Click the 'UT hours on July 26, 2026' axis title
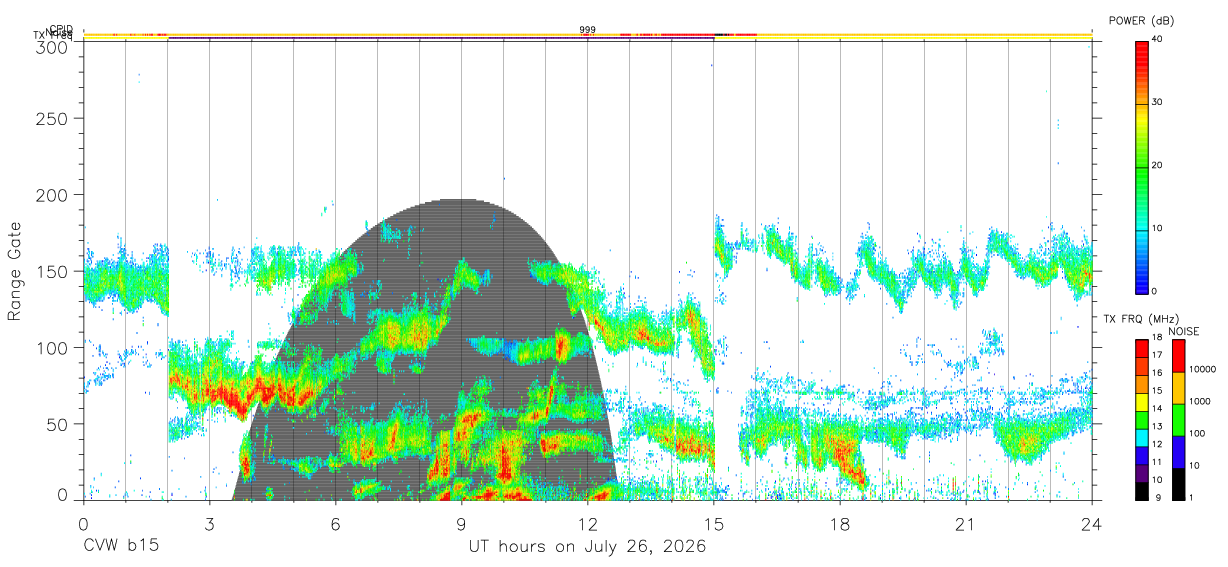1228x567 pixels. (x=587, y=547)
